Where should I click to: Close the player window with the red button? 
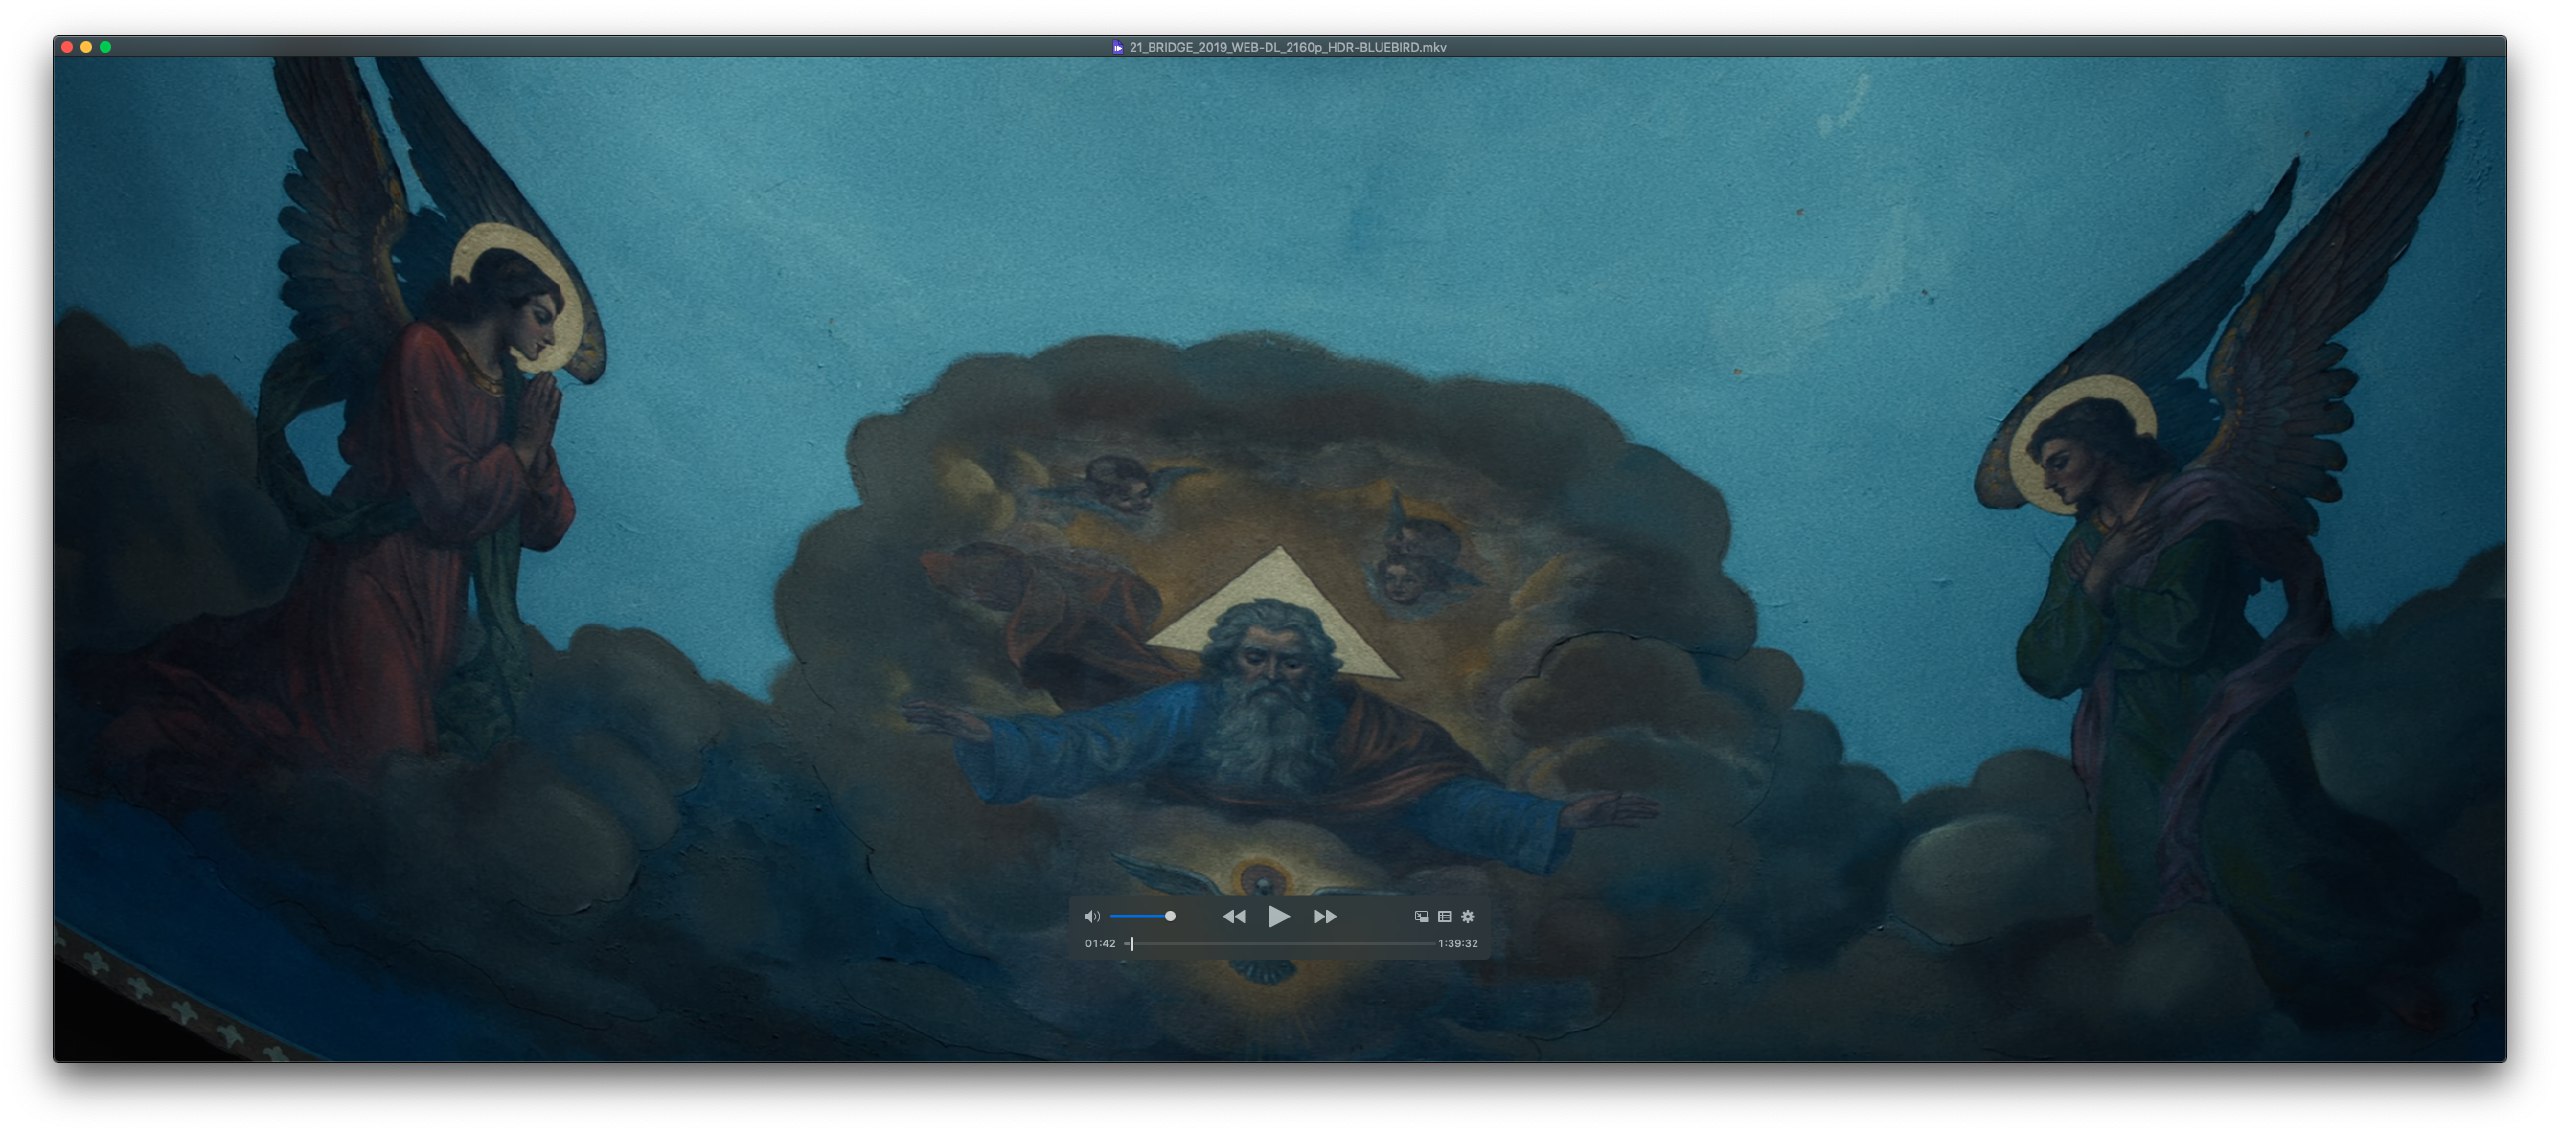pos(67,47)
